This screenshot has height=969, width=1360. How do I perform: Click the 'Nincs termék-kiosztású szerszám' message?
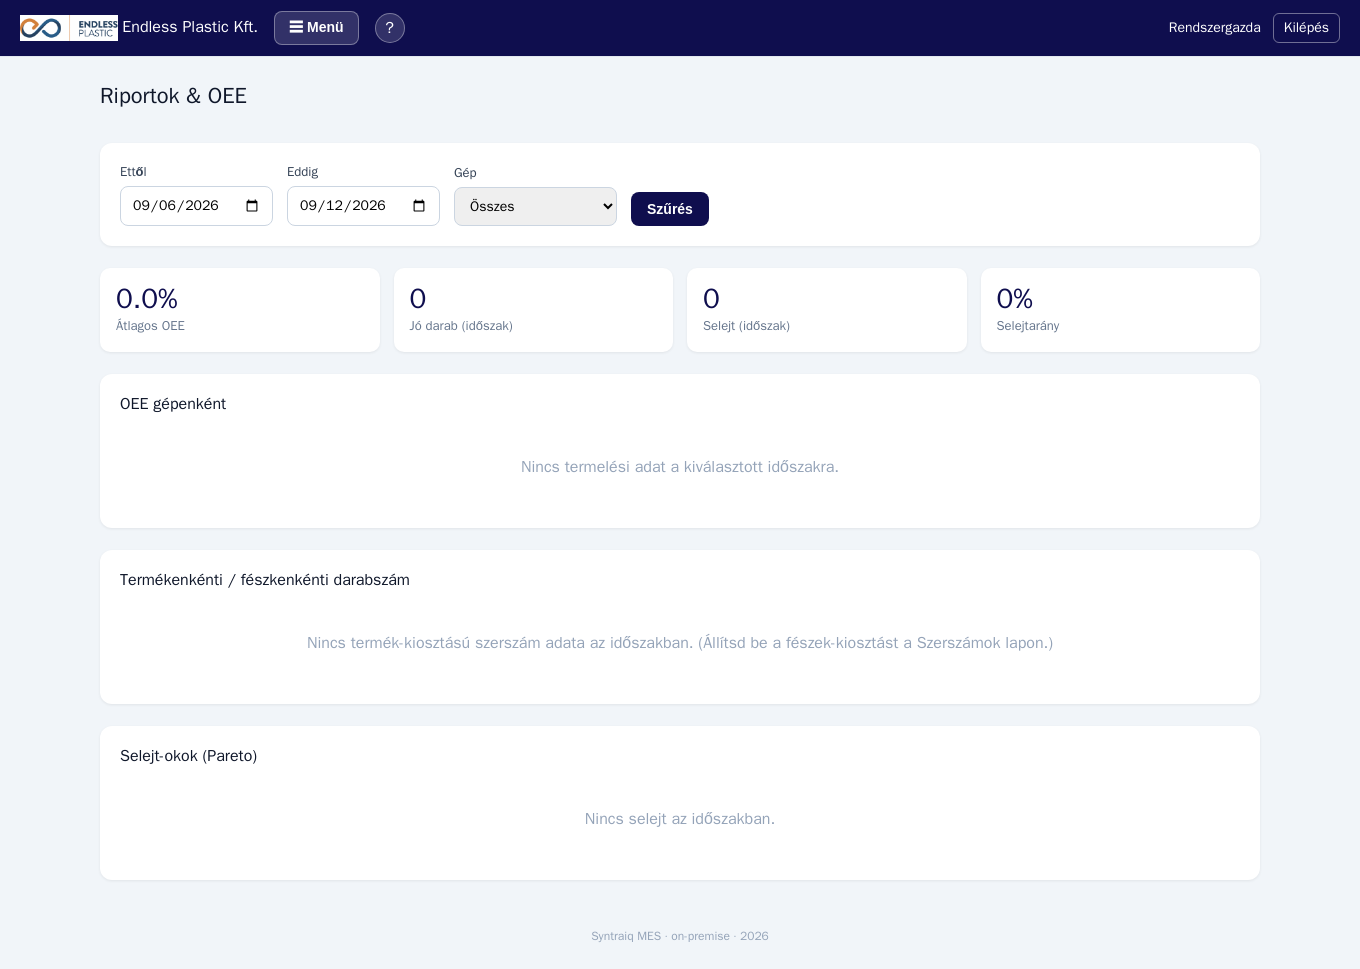click(680, 643)
